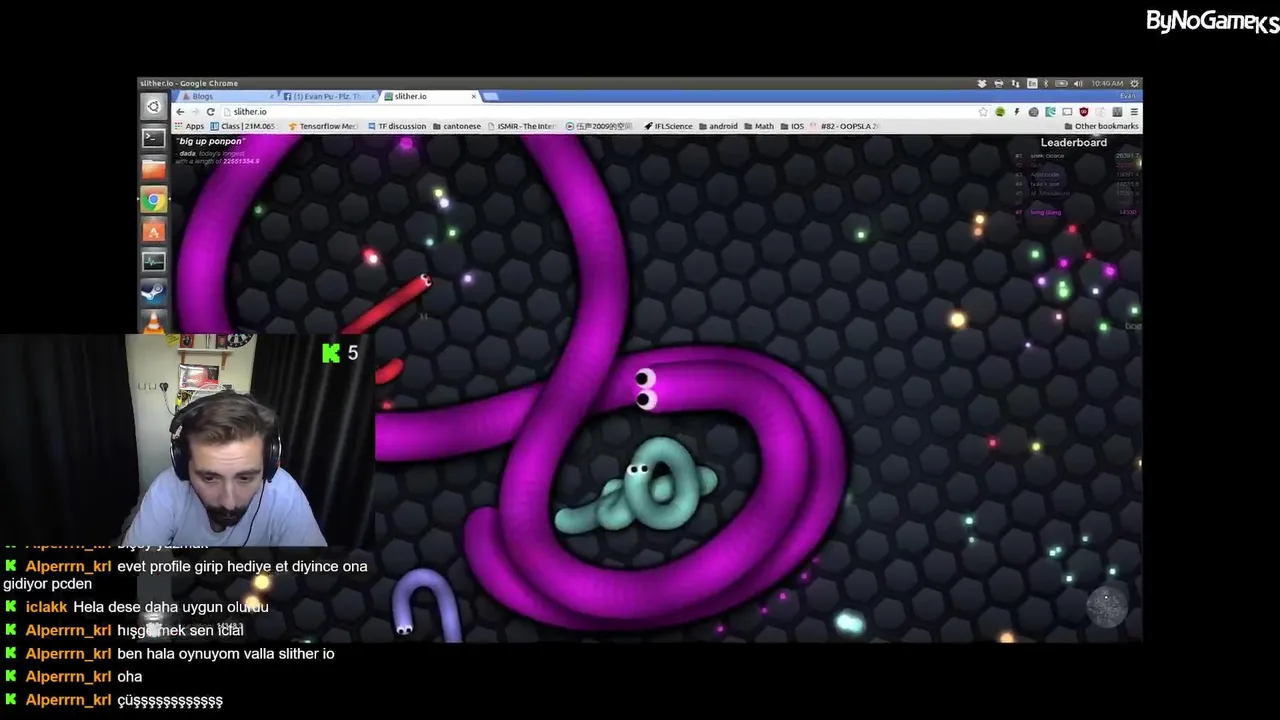
Task: Close the slither.io tab
Action: click(x=474, y=96)
